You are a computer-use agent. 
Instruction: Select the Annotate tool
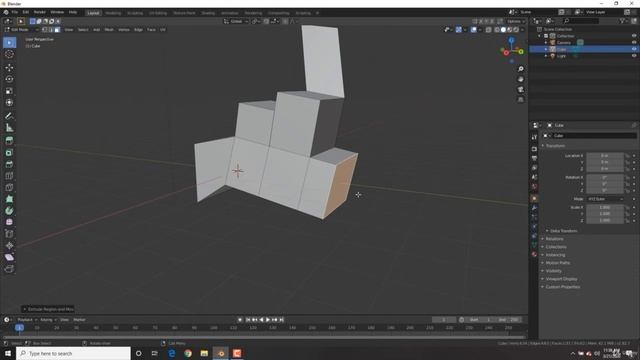(x=9, y=116)
